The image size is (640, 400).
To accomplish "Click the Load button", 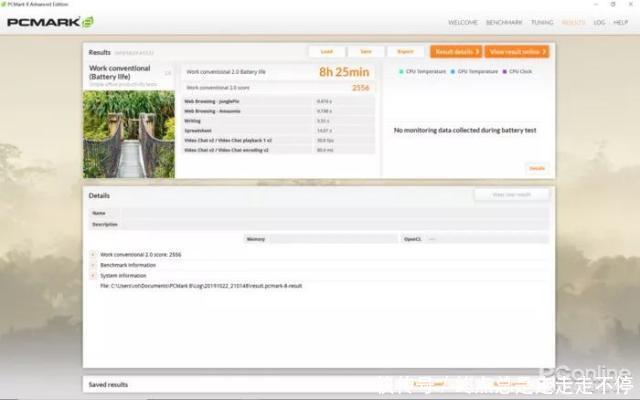I will 327,51.
